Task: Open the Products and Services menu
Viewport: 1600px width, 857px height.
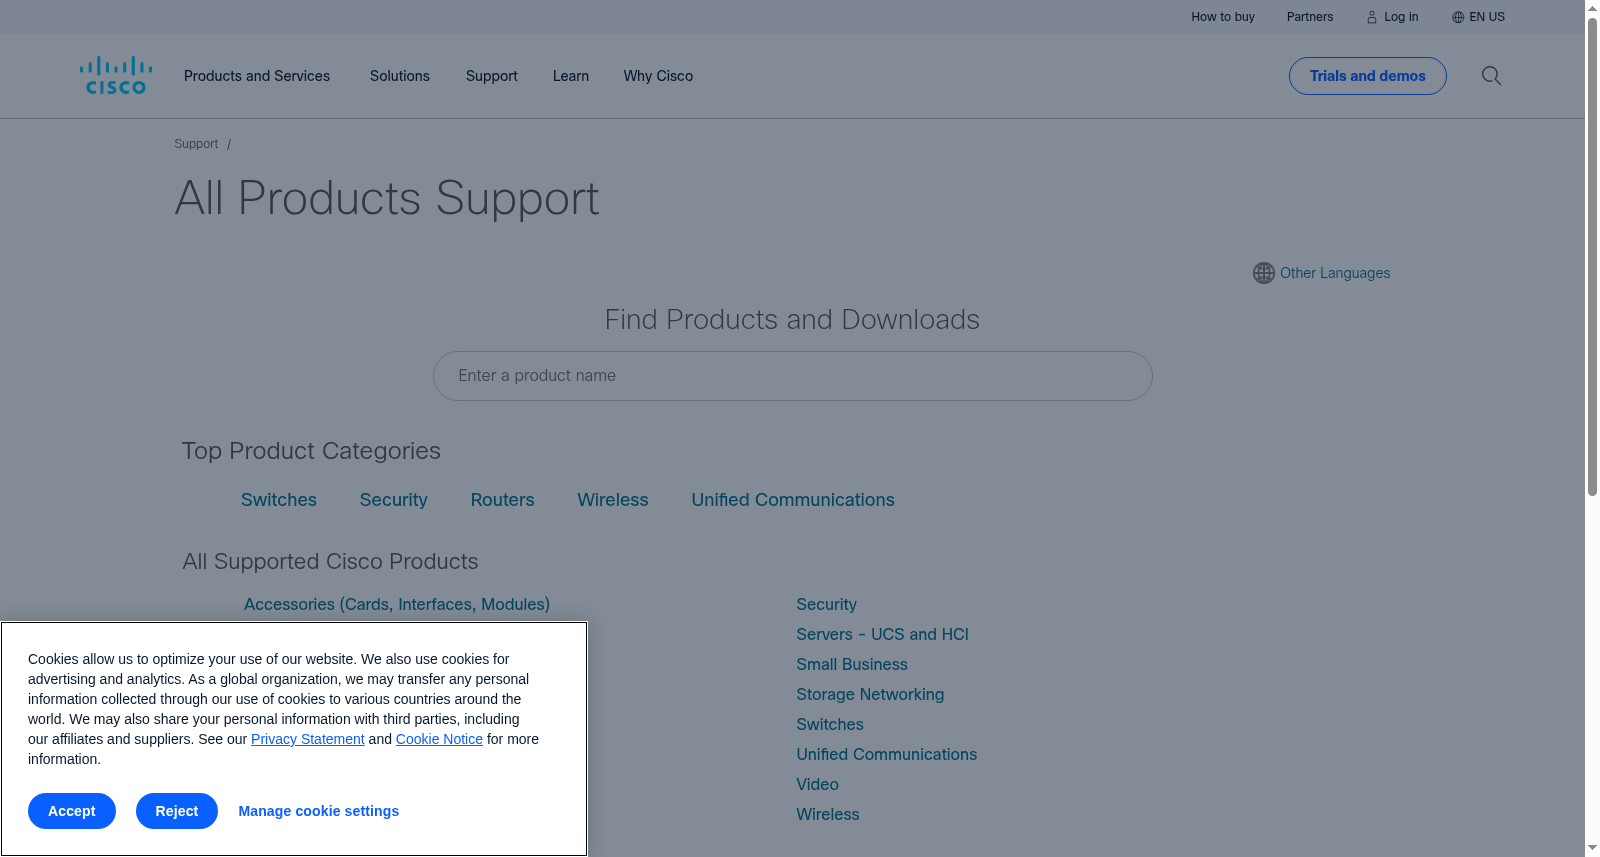Action: (x=257, y=76)
